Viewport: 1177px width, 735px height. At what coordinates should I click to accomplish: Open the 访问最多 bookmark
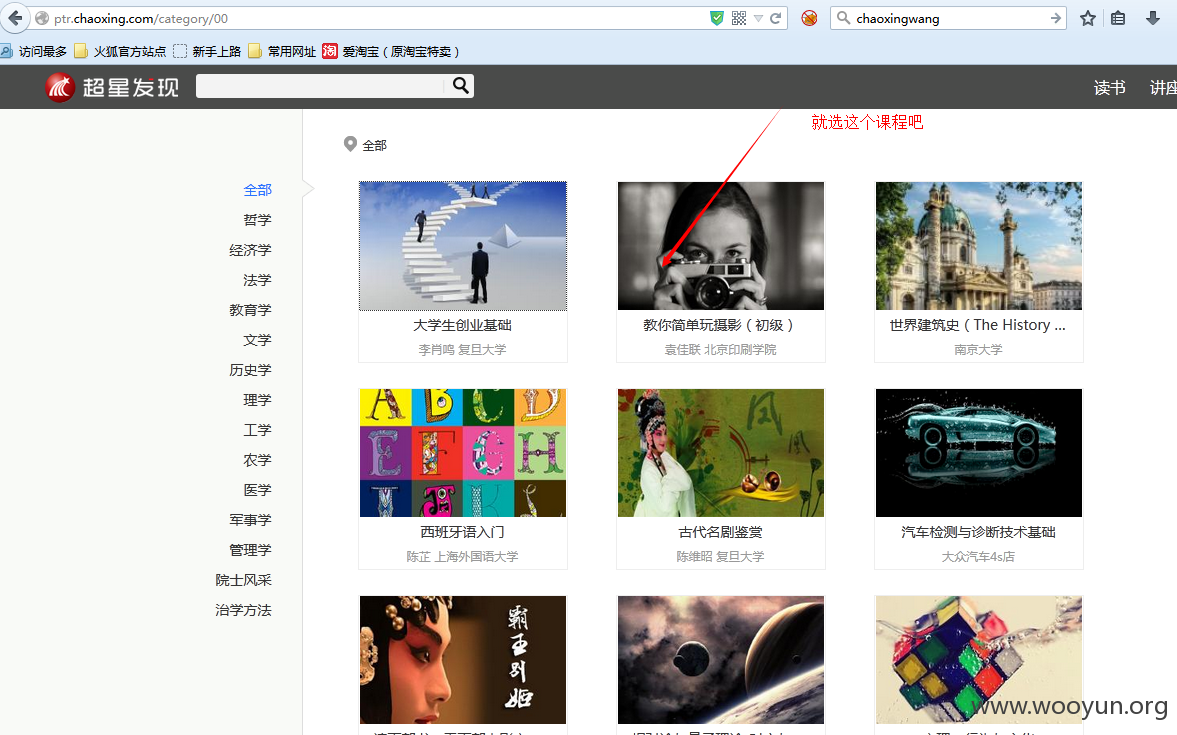(x=35, y=51)
